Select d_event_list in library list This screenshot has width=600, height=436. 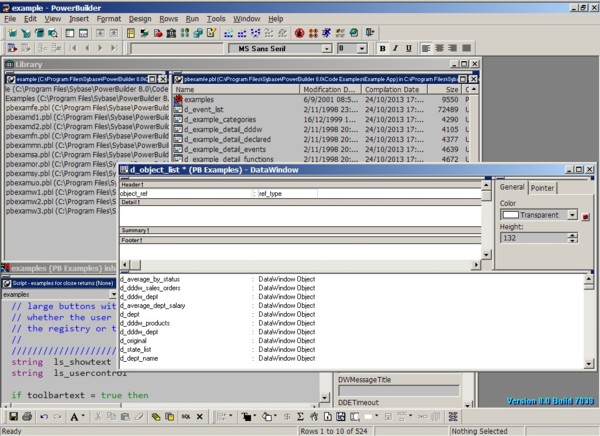pyautogui.click(x=204, y=109)
